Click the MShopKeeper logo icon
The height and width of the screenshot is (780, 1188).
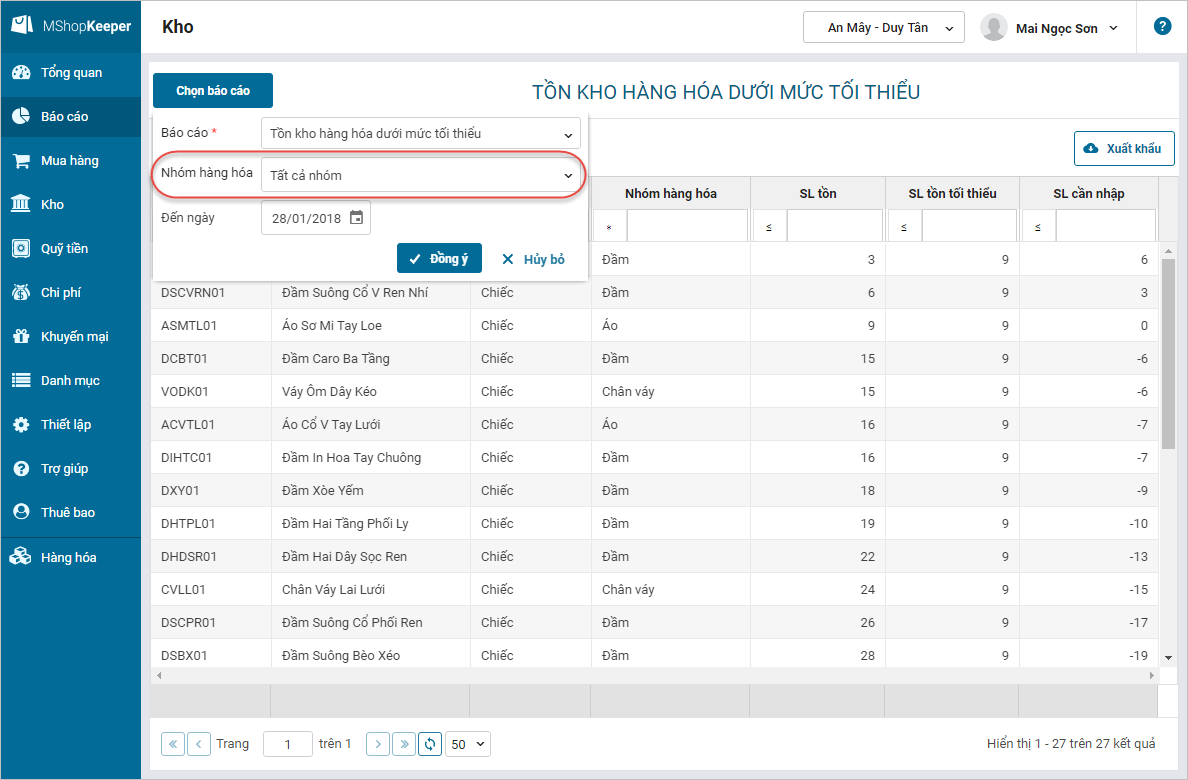[x=21, y=26]
